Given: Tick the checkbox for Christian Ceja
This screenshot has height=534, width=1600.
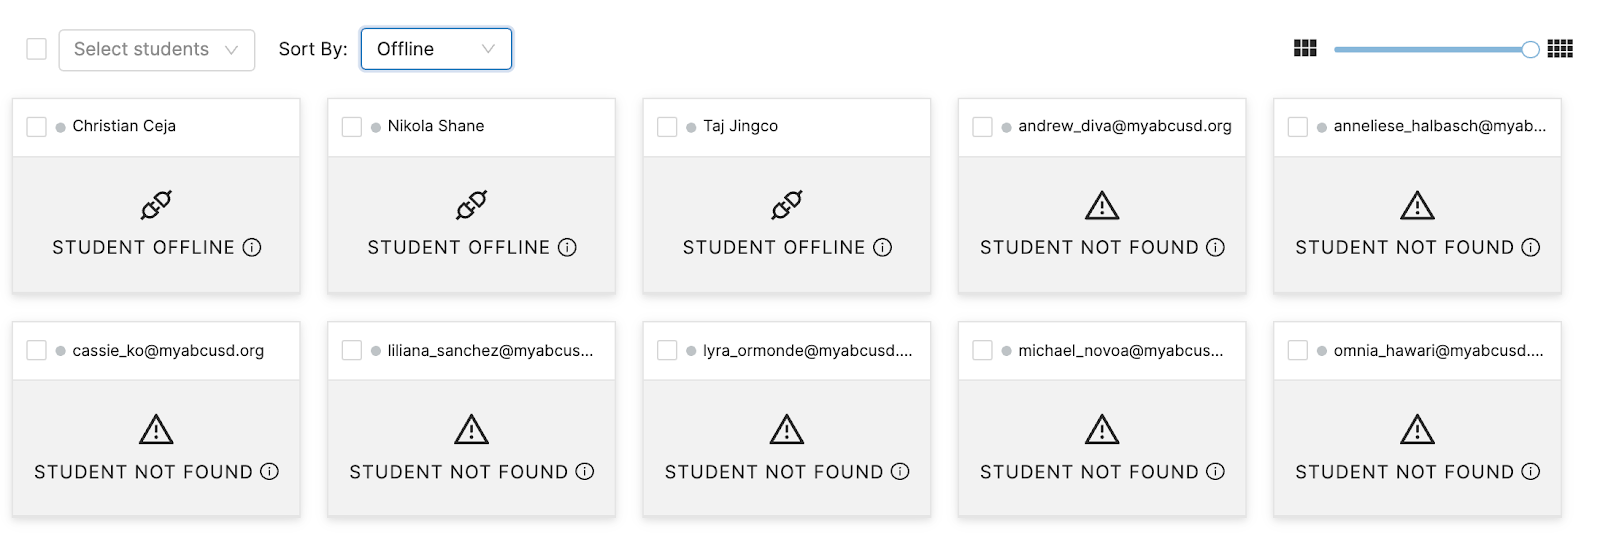Looking at the screenshot, I should click(37, 127).
